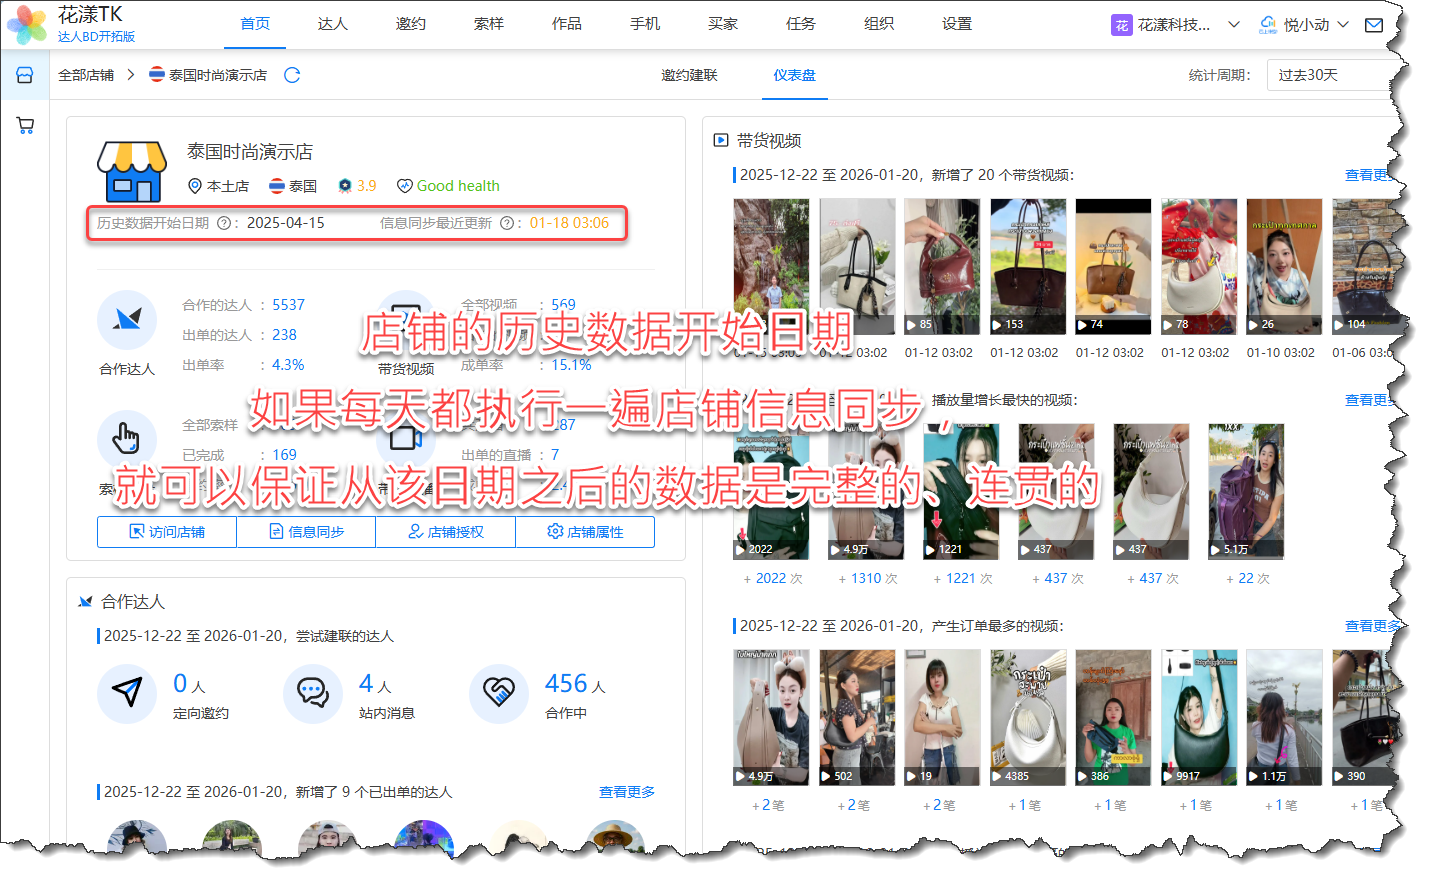Click the 合作中 handshake heart icon
This screenshot has height=881, width=1430.
click(x=498, y=693)
